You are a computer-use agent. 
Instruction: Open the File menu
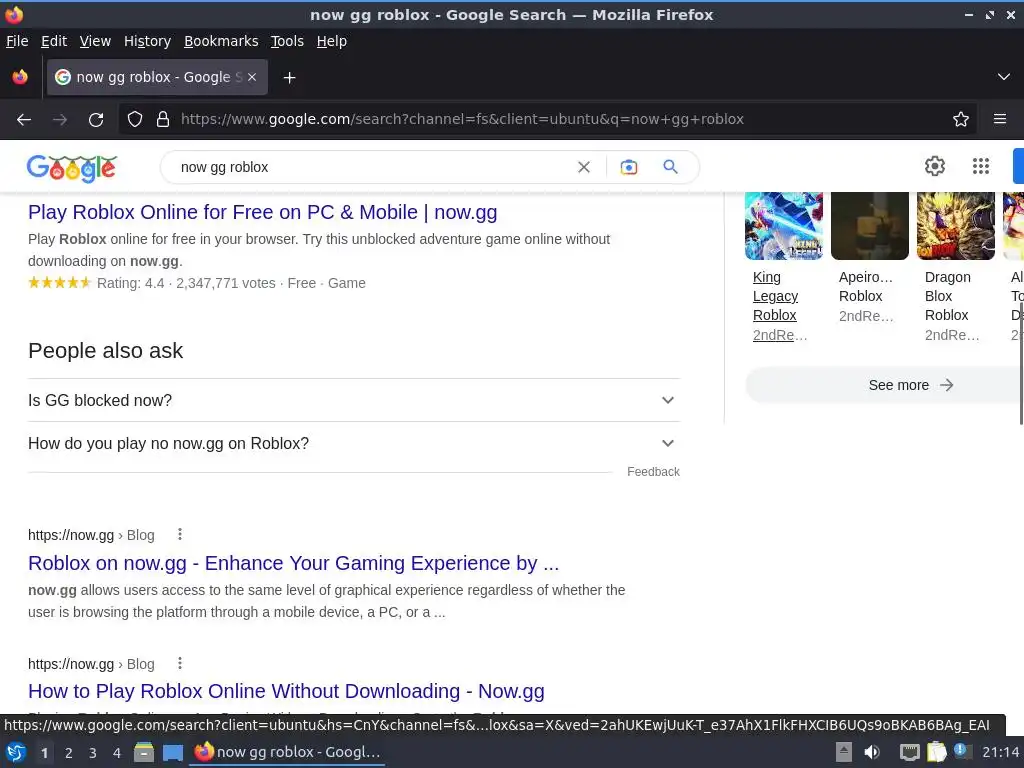click(17, 41)
